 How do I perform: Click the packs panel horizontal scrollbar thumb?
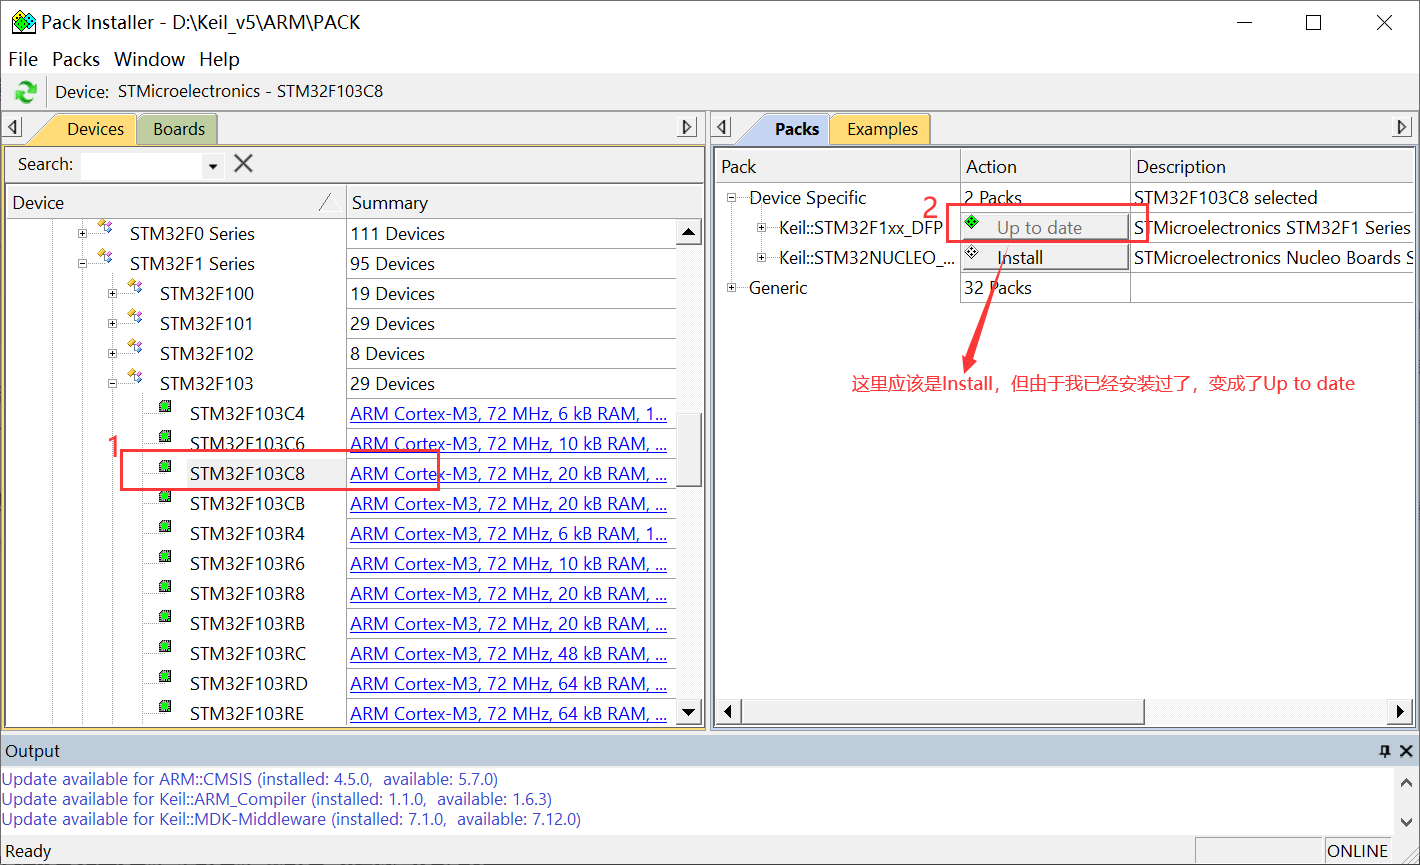tap(943, 711)
